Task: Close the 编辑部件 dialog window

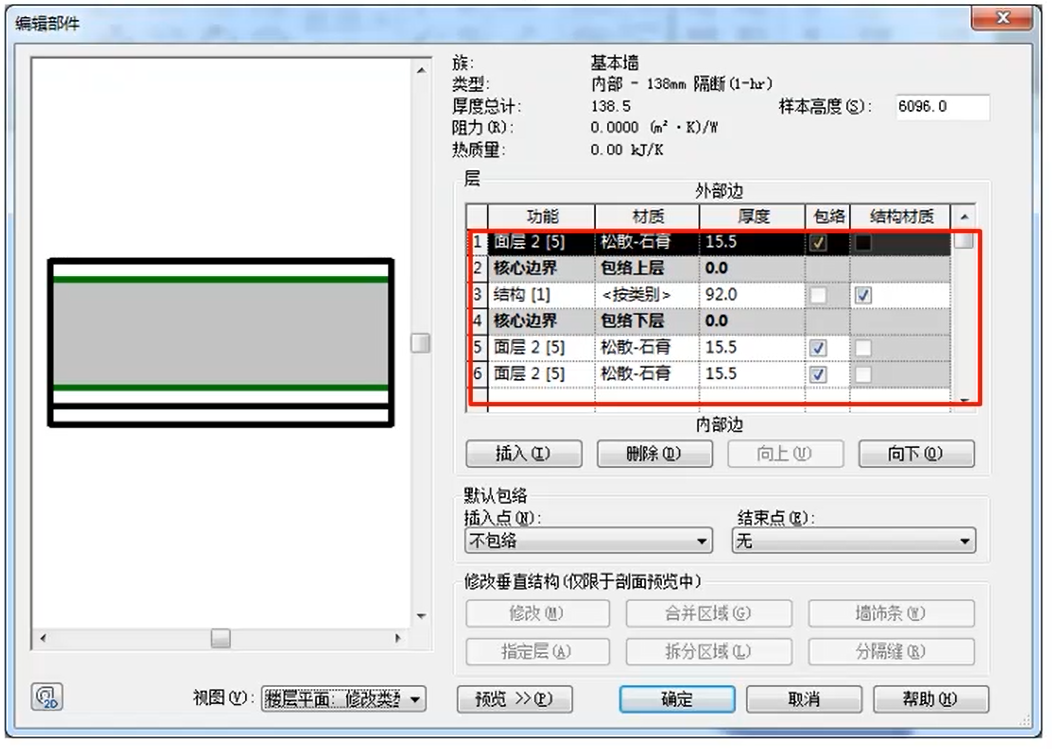Action: pos(1001,17)
